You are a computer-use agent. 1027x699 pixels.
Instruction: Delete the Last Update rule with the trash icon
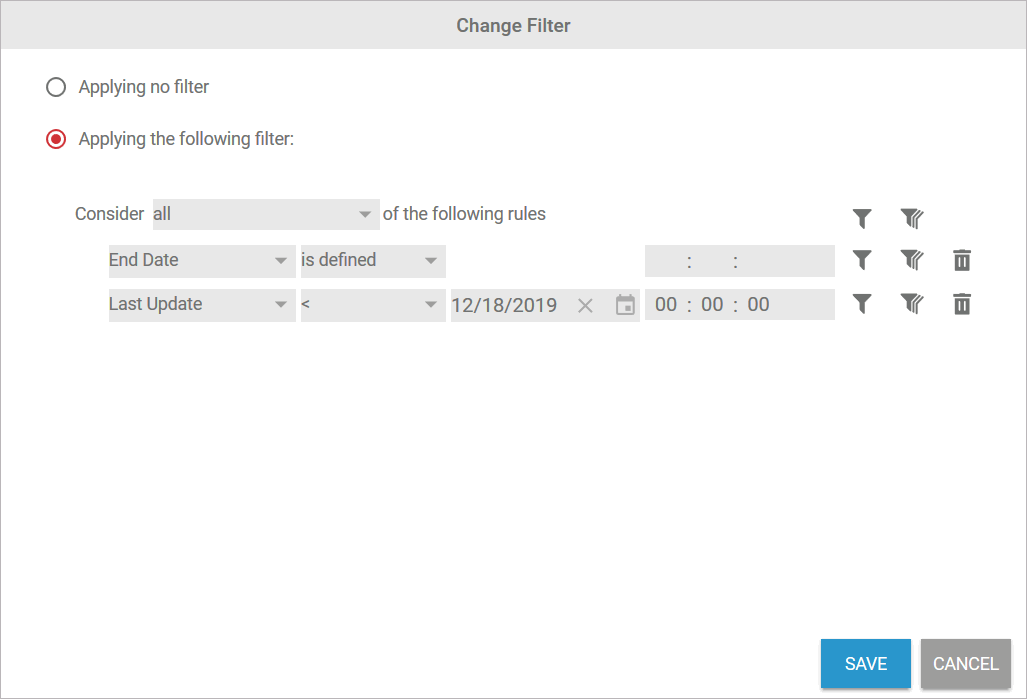click(961, 304)
